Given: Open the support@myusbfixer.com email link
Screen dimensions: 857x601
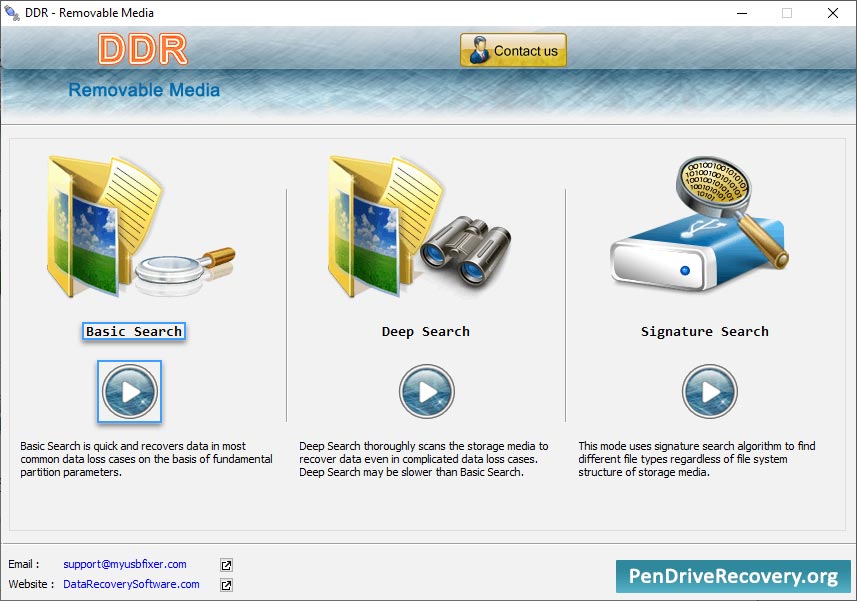Looking at the screenshot, I should [125, 564].
